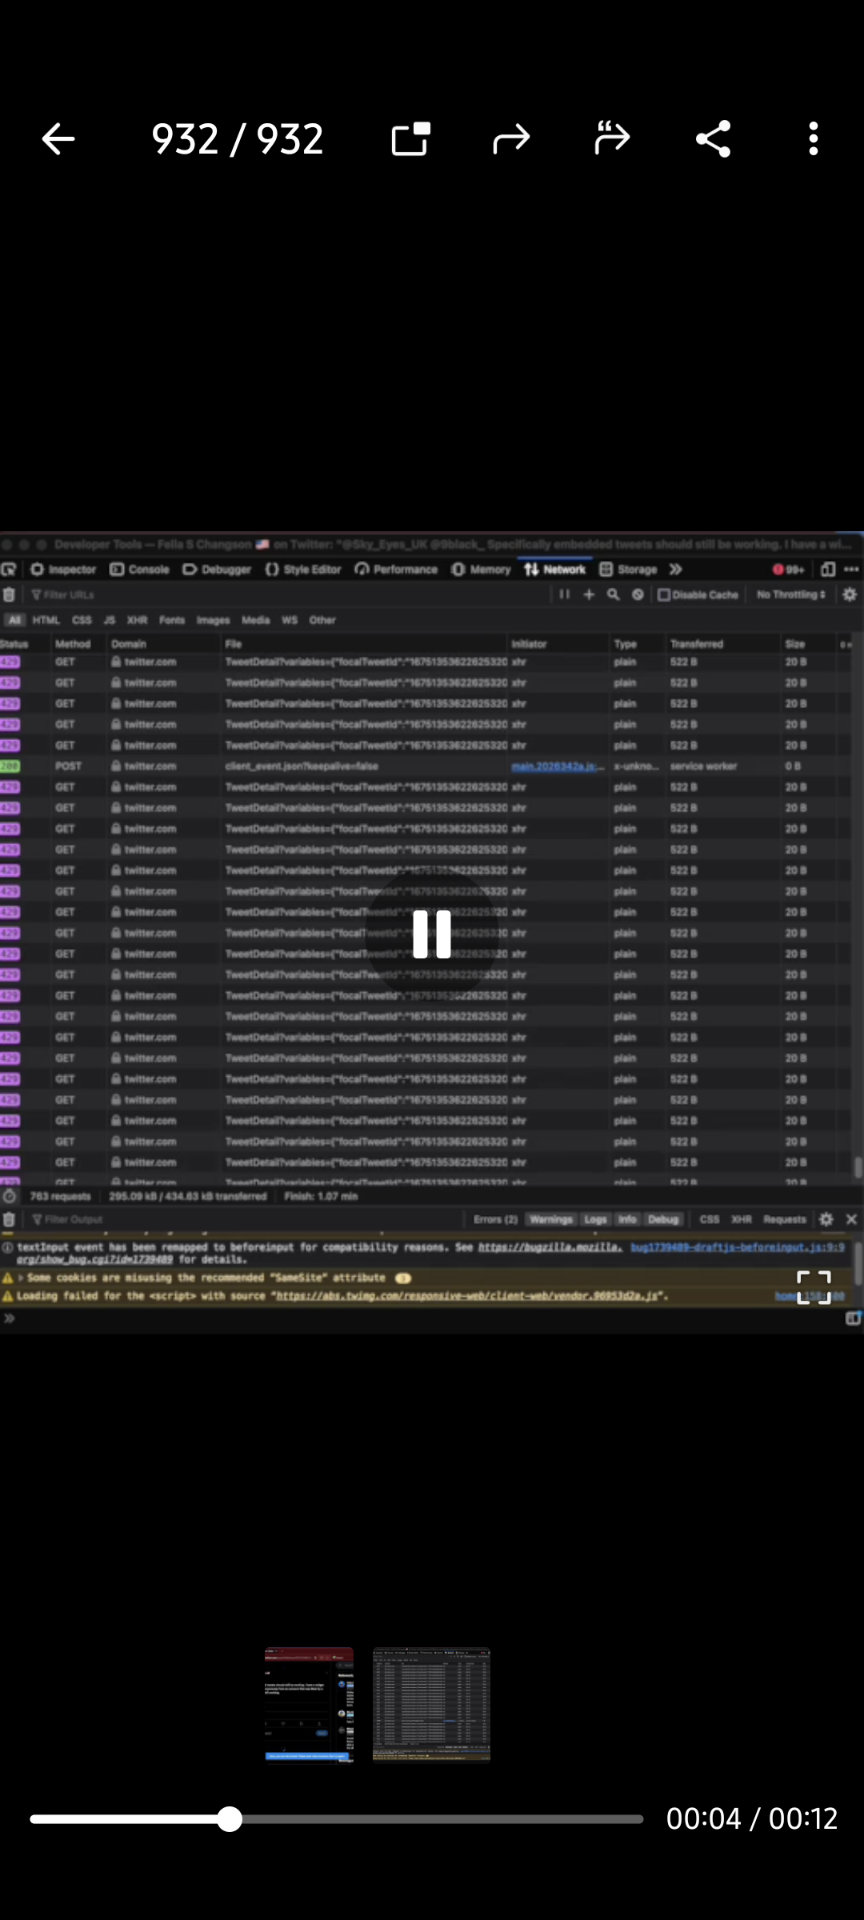Screen dimensions: 864x1920
Task: Open the No Throttling dropdown
Action: [791, 594]
